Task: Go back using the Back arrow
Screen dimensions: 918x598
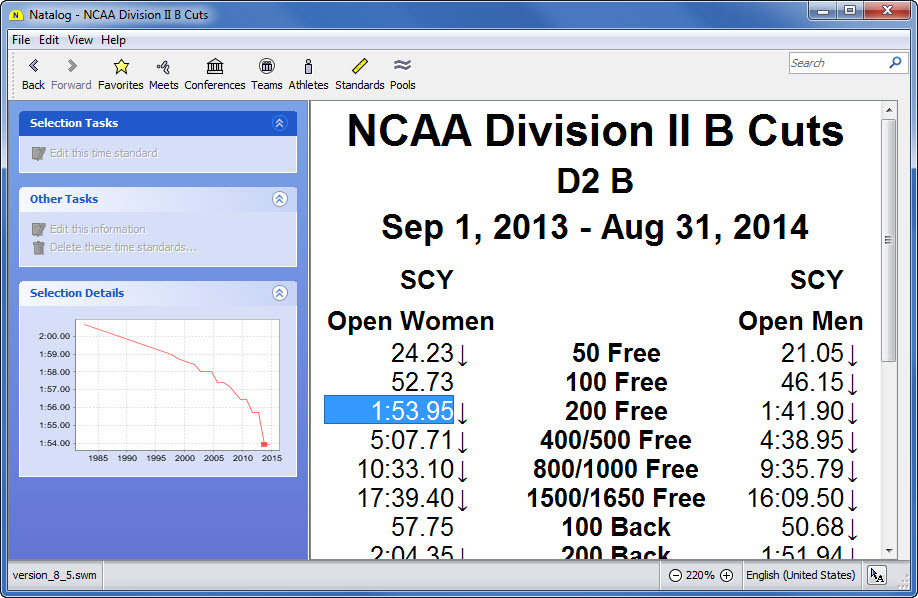Action: click(x=33, y=66)
